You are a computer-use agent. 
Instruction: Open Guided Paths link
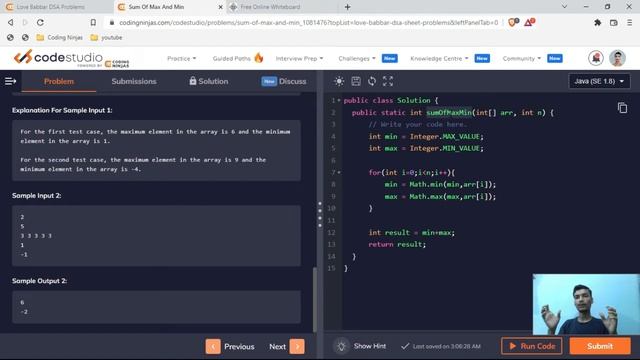pyautogui.click(x=231, y=58)
